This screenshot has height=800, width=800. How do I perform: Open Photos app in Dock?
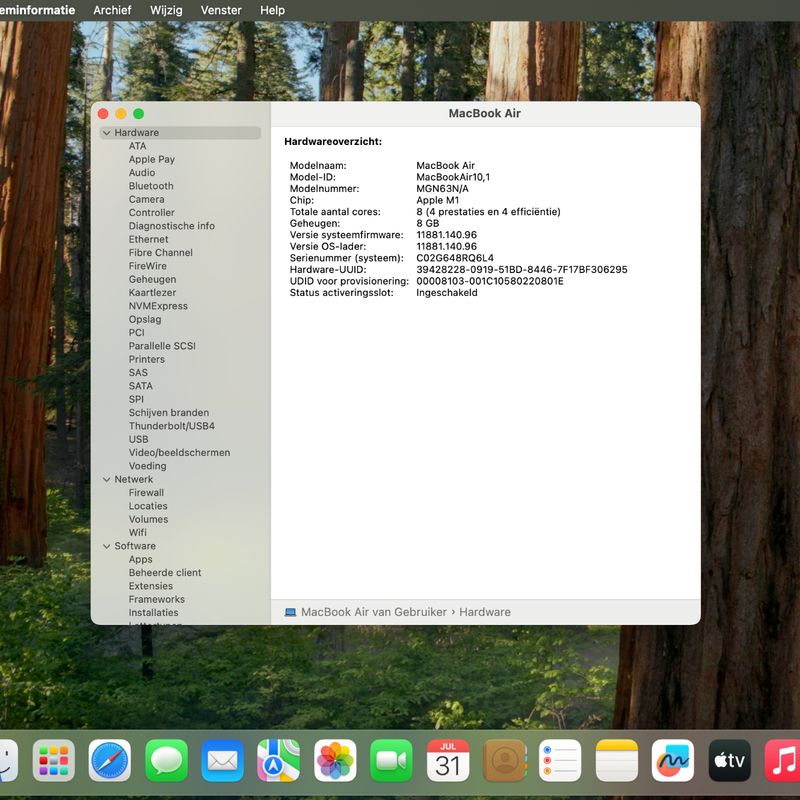click(335, 760)
